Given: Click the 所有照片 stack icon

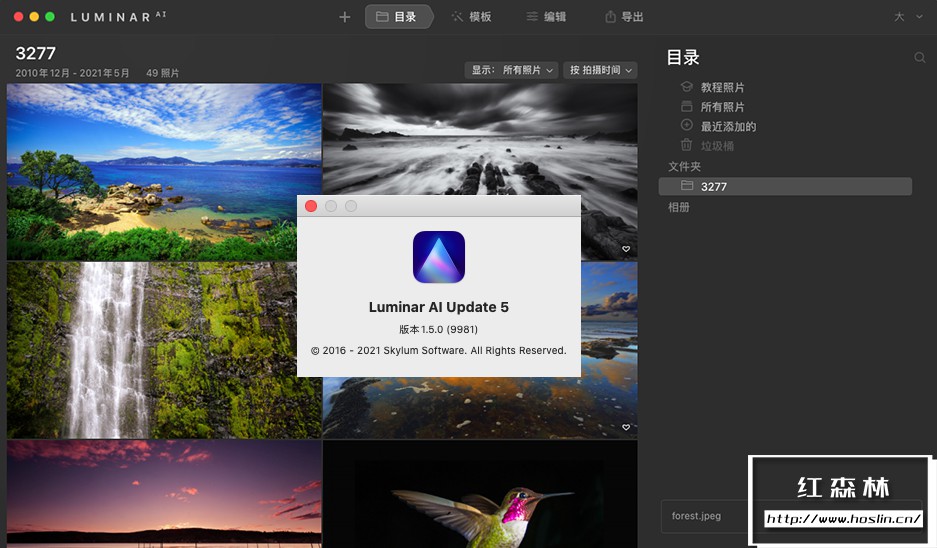Looking at the screenshot, I should [x=687, y=106].
